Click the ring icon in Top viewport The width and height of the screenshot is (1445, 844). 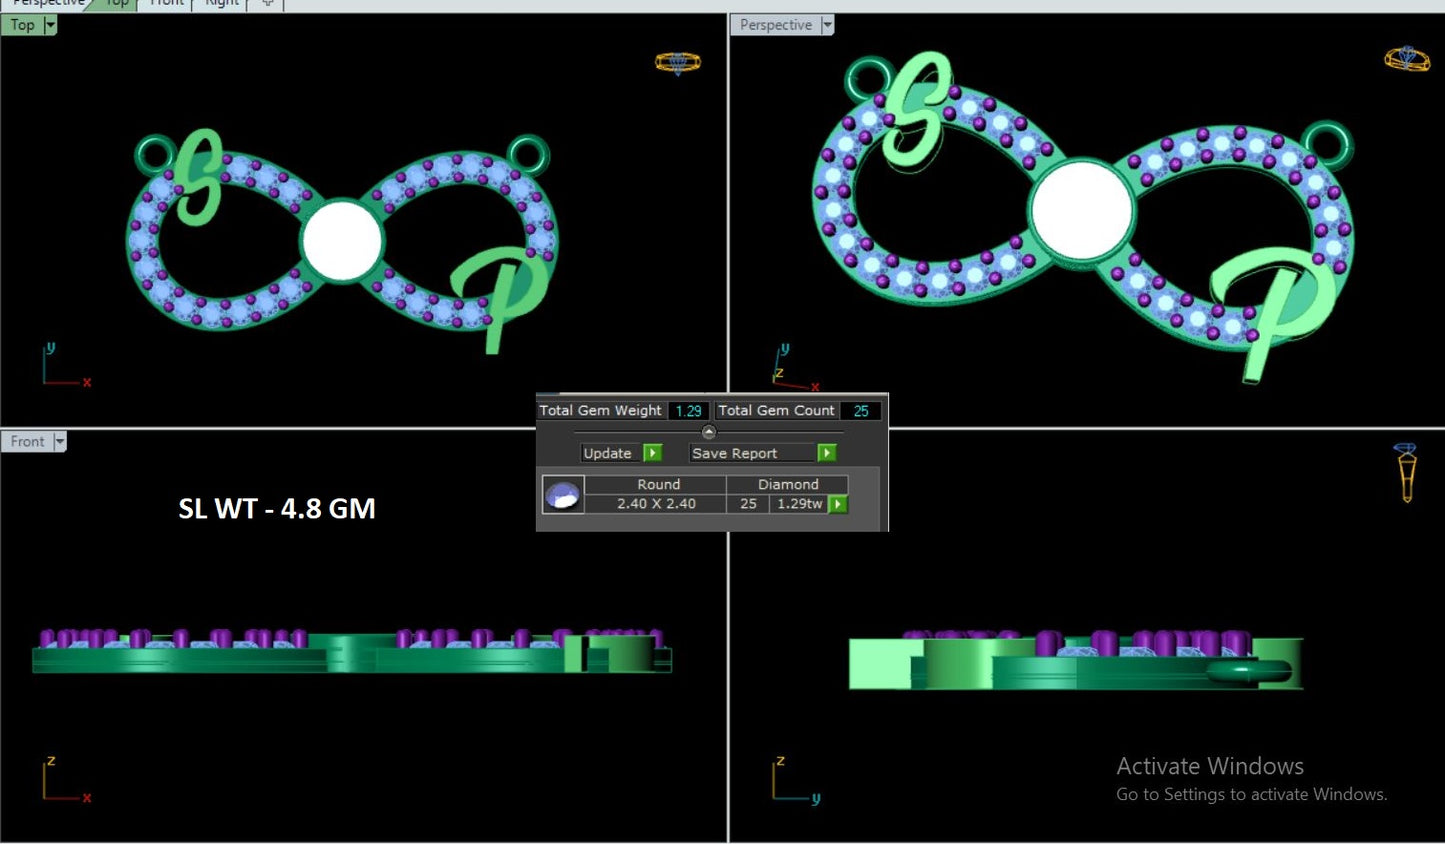(x=677, y=63)
